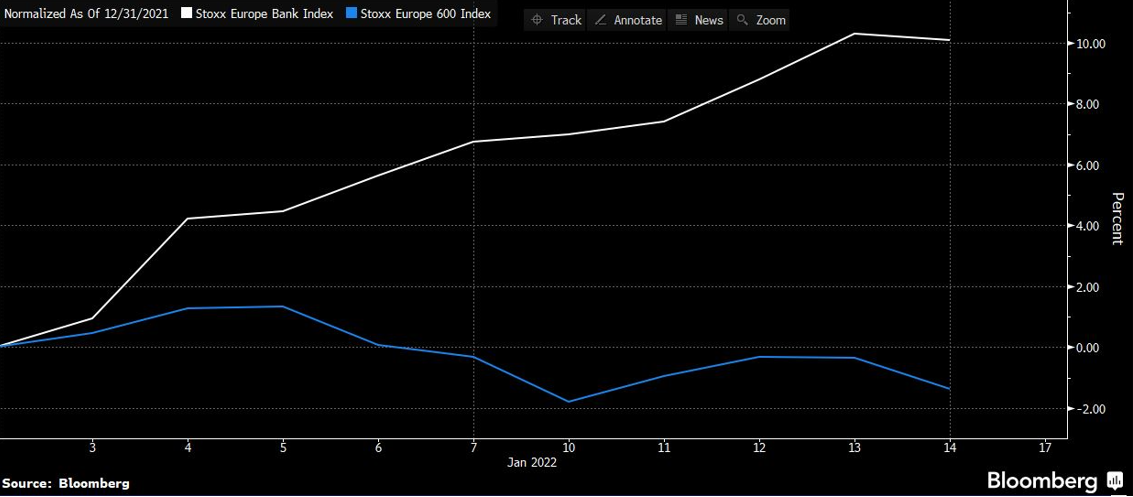
Task: Click the blue line low at Jan 10
Action: click(569, 402)
